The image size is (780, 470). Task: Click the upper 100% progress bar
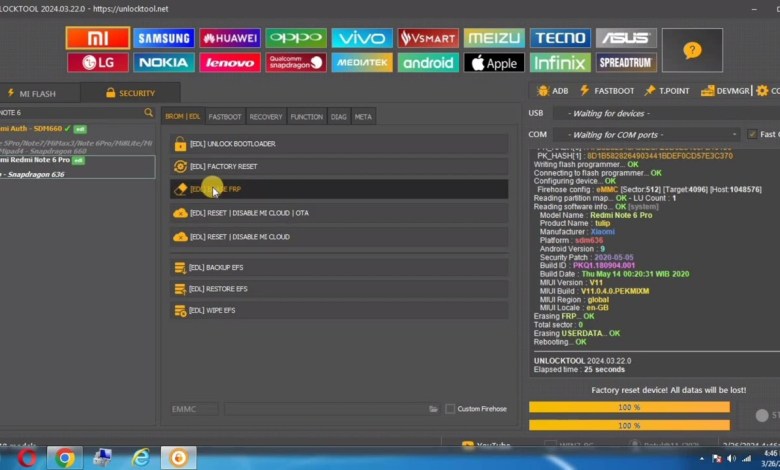pos(629,408)
